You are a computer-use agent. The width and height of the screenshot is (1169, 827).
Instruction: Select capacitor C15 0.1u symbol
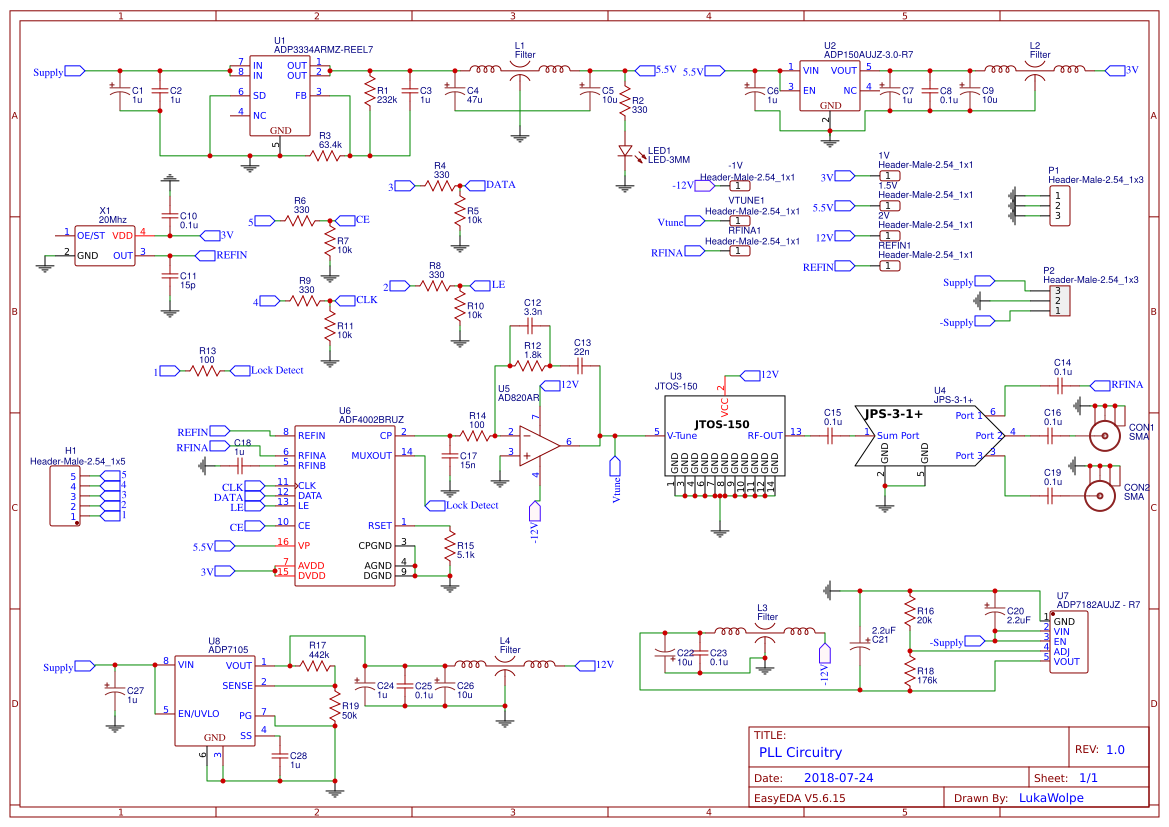[830, 435]
